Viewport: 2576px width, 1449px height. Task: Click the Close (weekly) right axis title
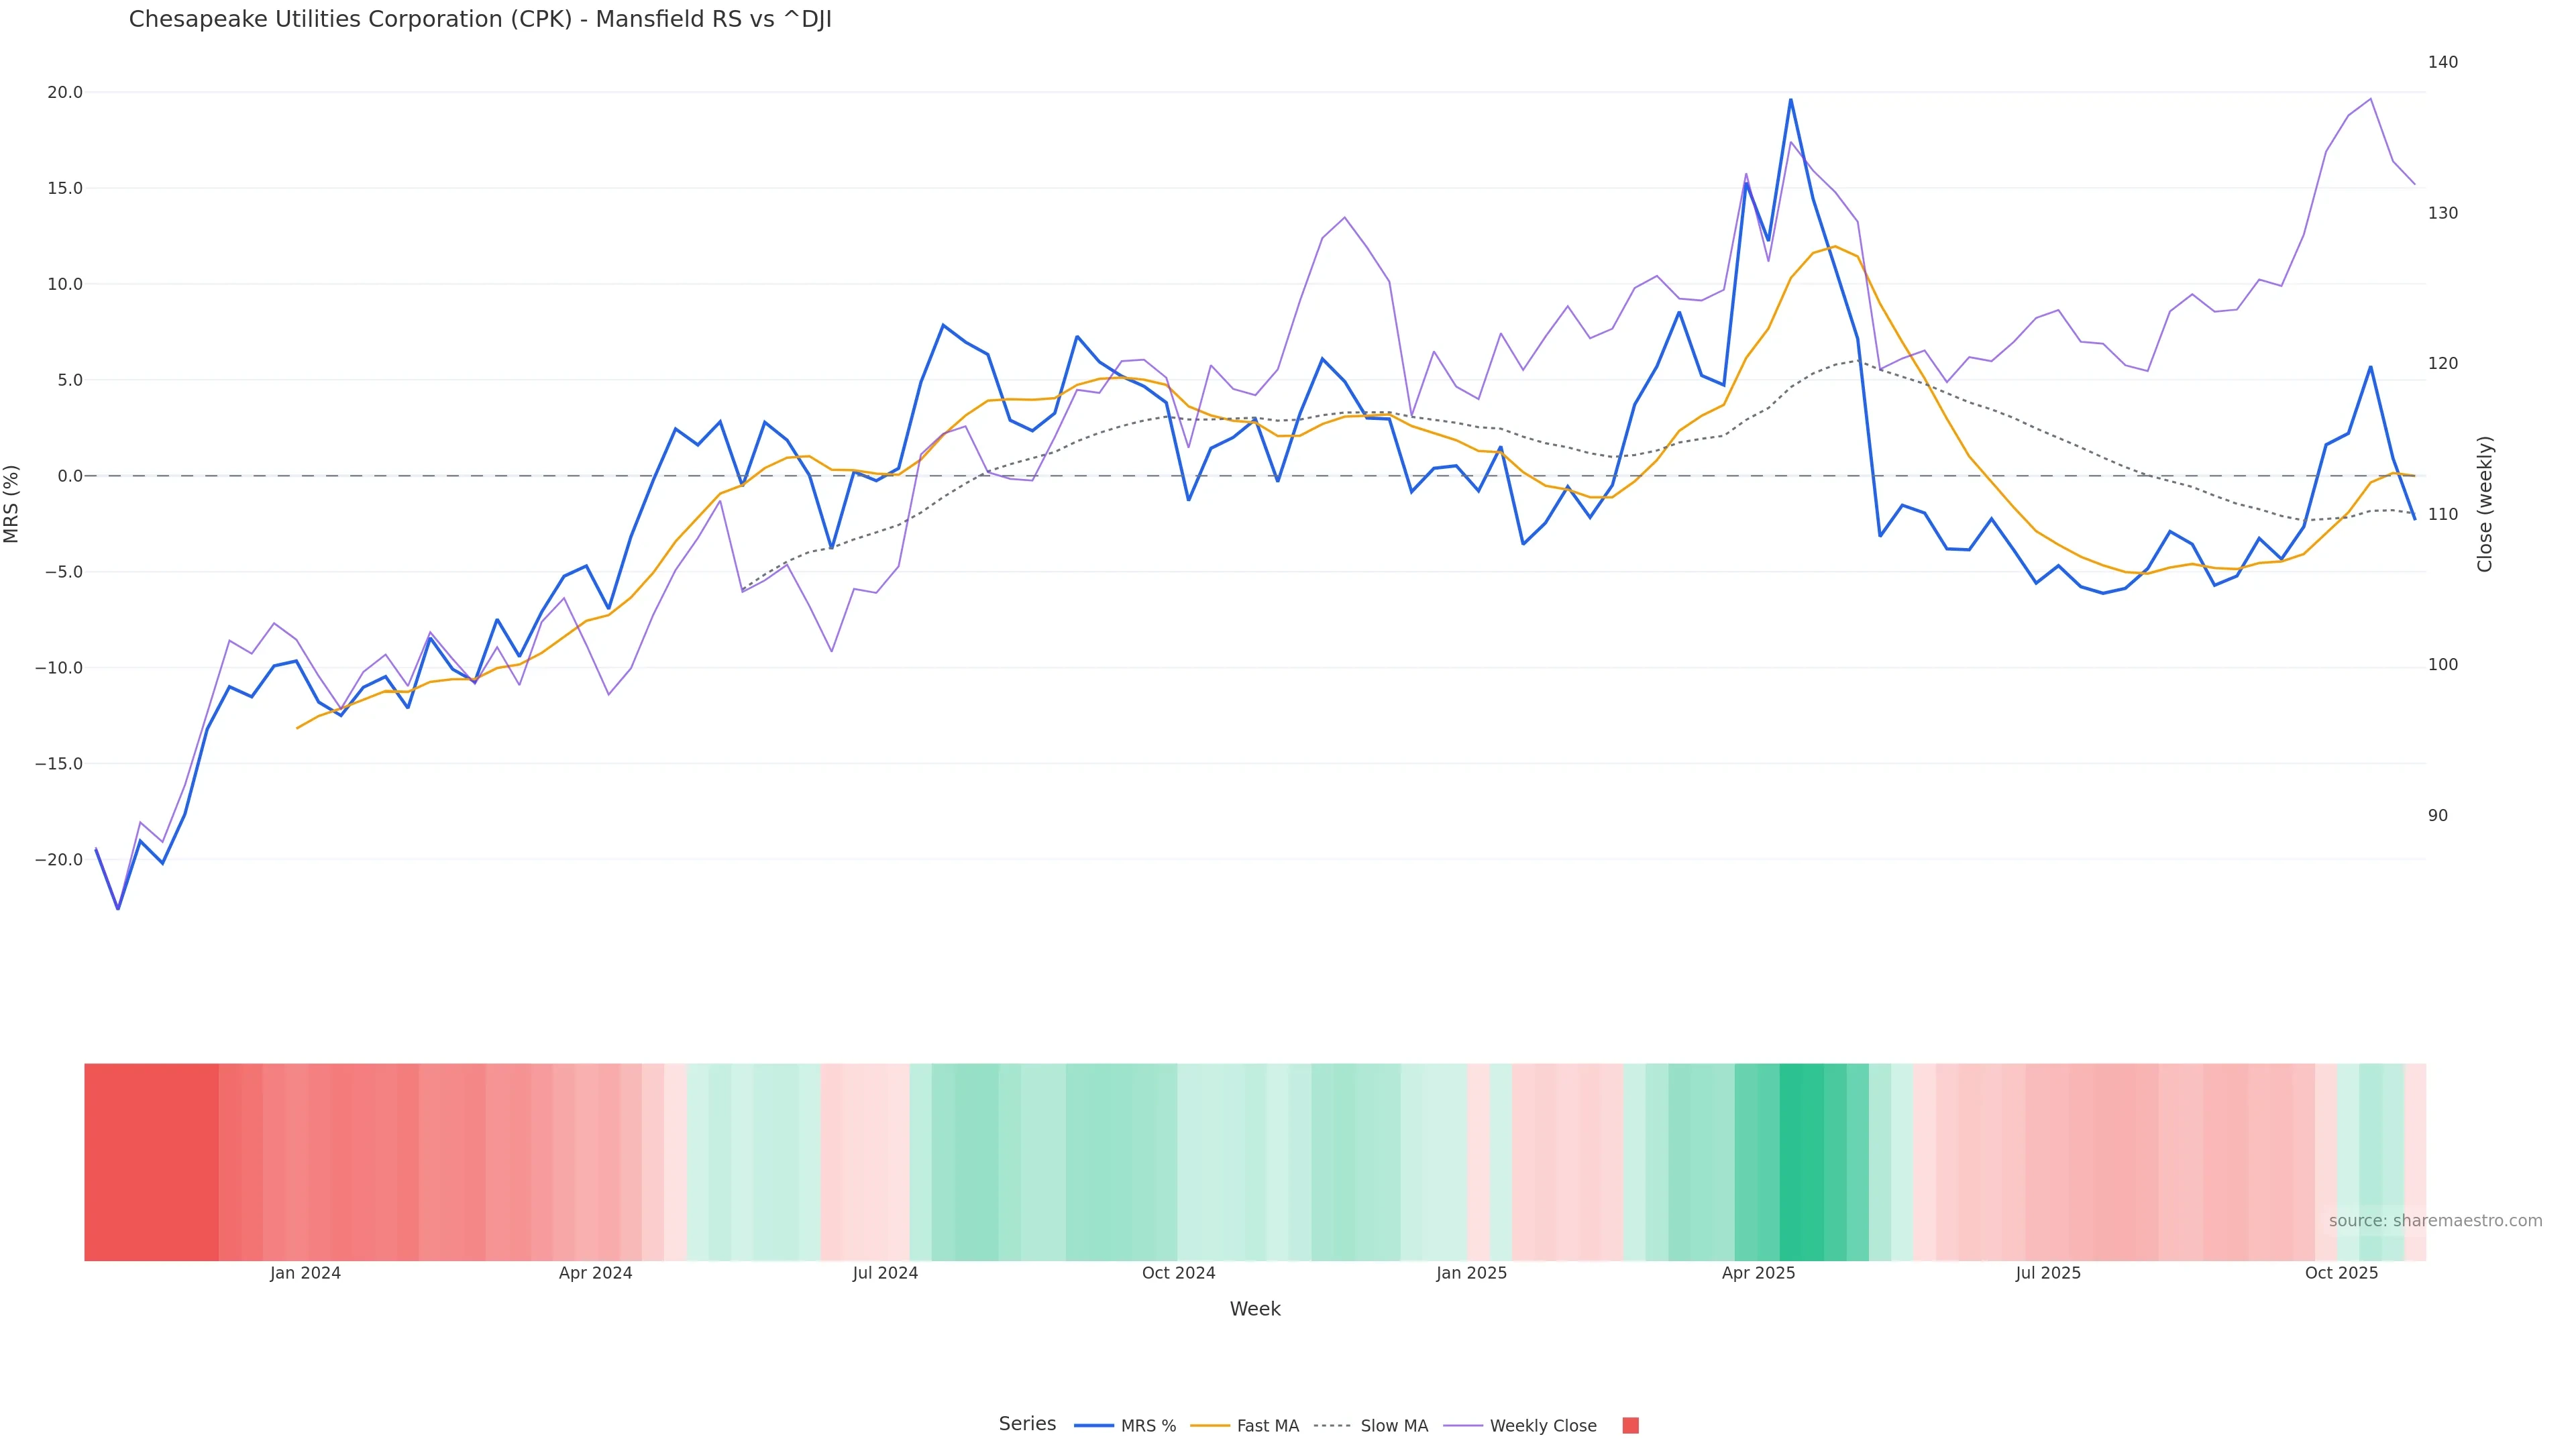[x=2485, y=503]
